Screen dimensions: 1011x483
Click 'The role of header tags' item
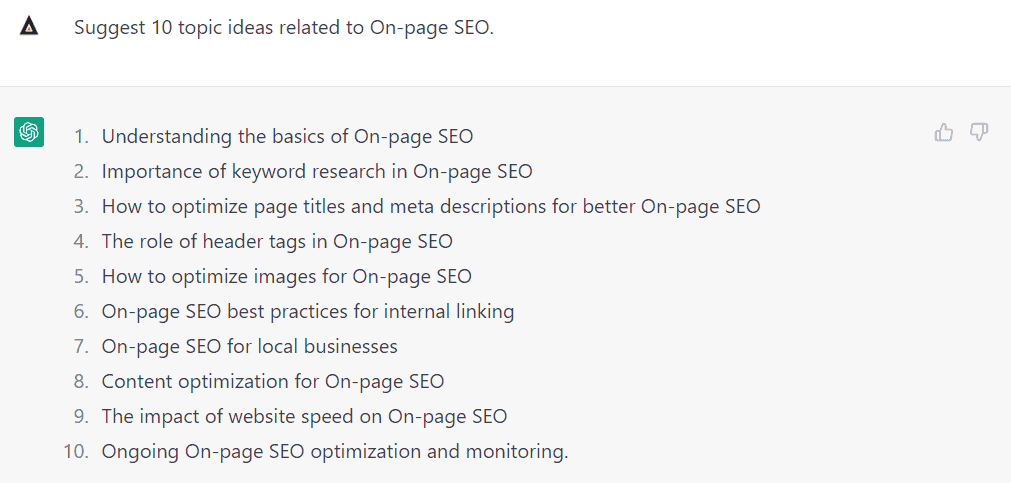(277, 241)
